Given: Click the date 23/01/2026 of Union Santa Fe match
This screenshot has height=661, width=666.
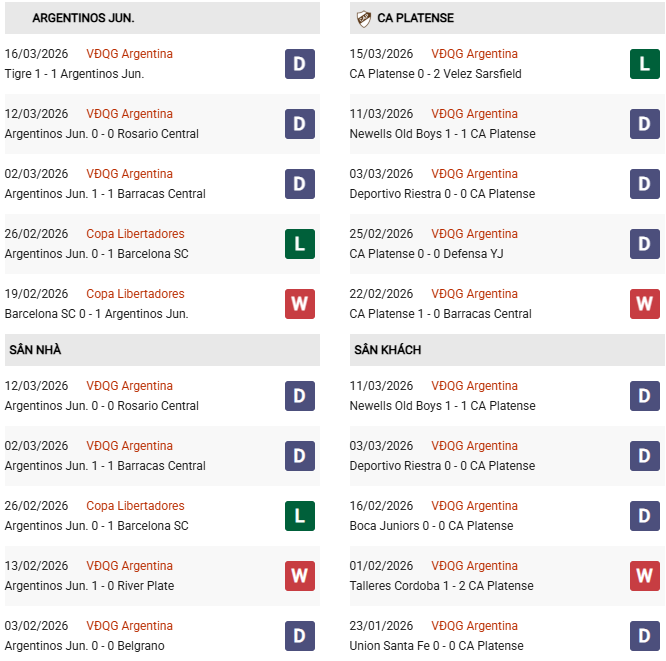Looking at the screenshot, I should click(x=381, y=626).
